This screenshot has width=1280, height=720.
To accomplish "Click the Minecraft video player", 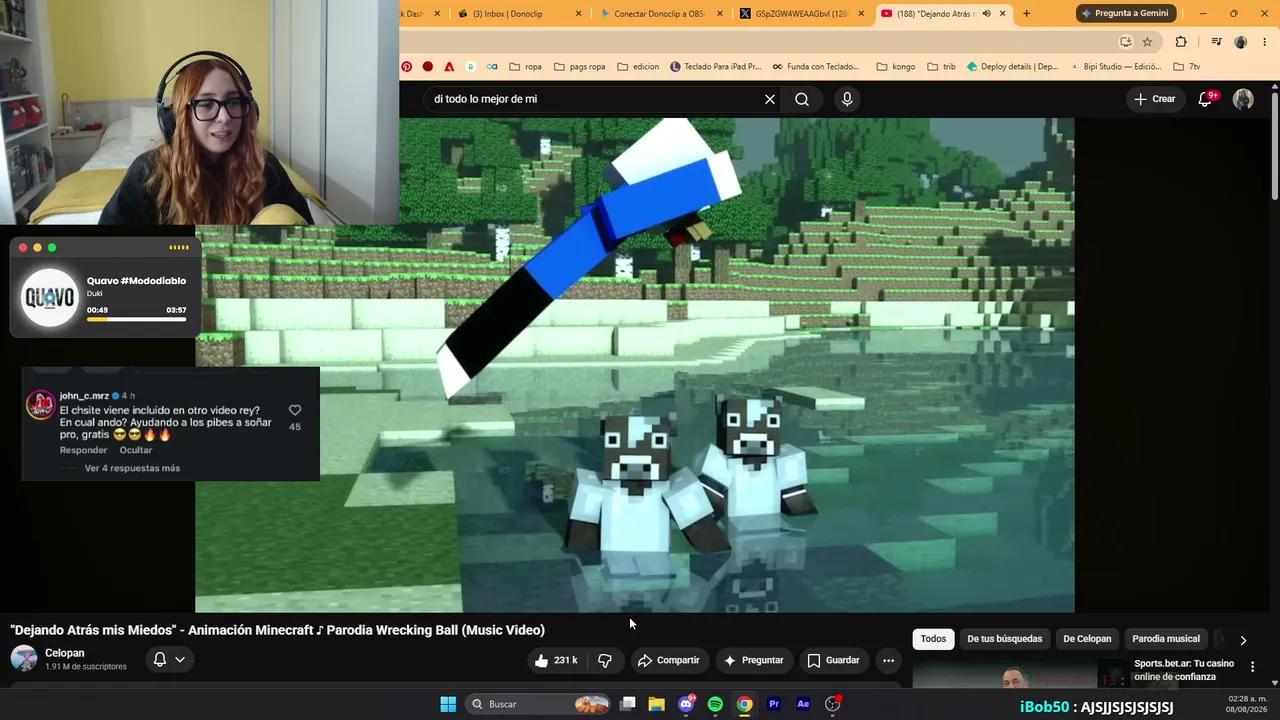I will coord(635,365).
